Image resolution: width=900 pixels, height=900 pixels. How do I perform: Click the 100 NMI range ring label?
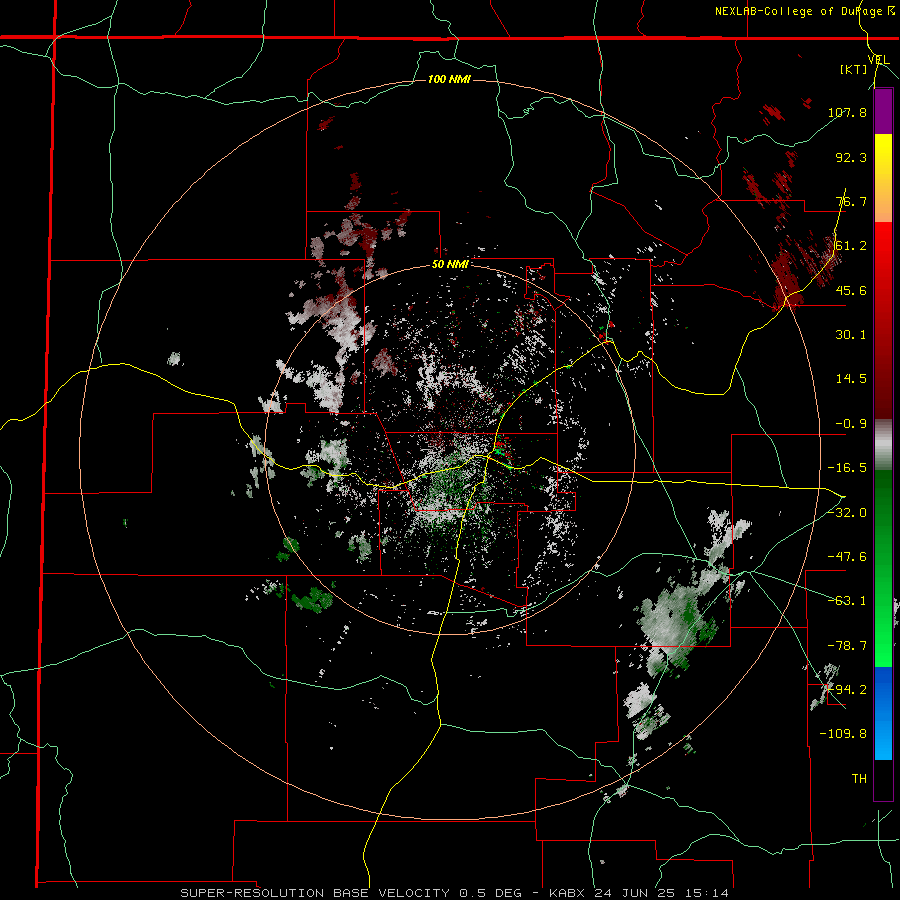point(449,79)
